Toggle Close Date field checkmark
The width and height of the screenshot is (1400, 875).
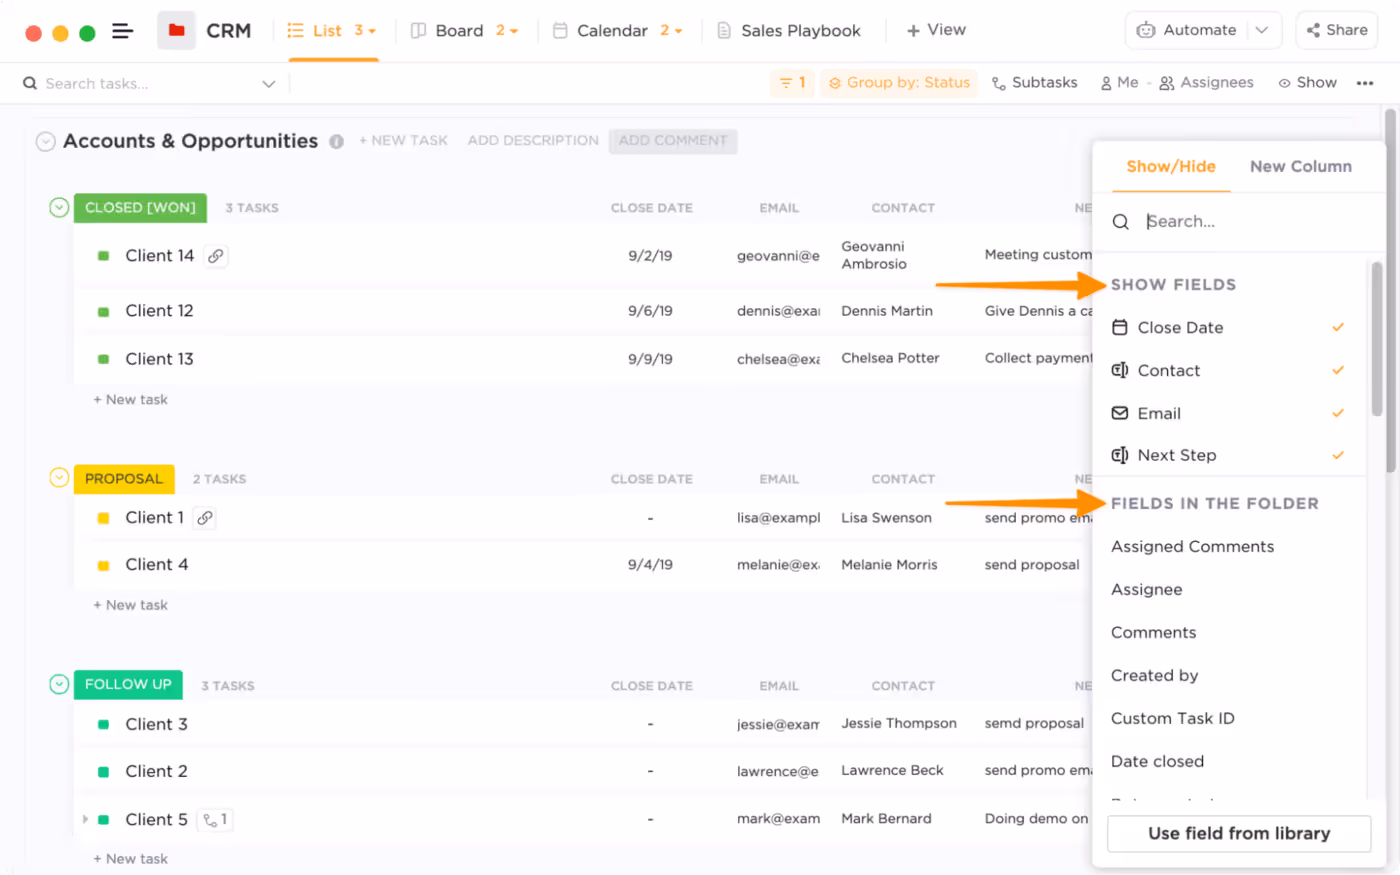1338,327
